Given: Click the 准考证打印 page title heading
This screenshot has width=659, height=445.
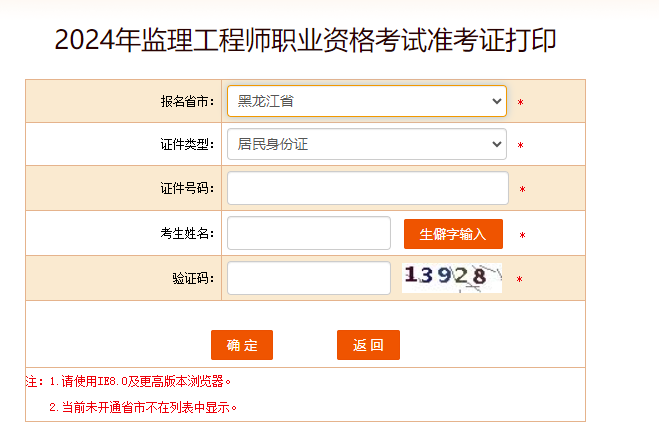Looking at the screenshot, I should (x=305, y=40).
